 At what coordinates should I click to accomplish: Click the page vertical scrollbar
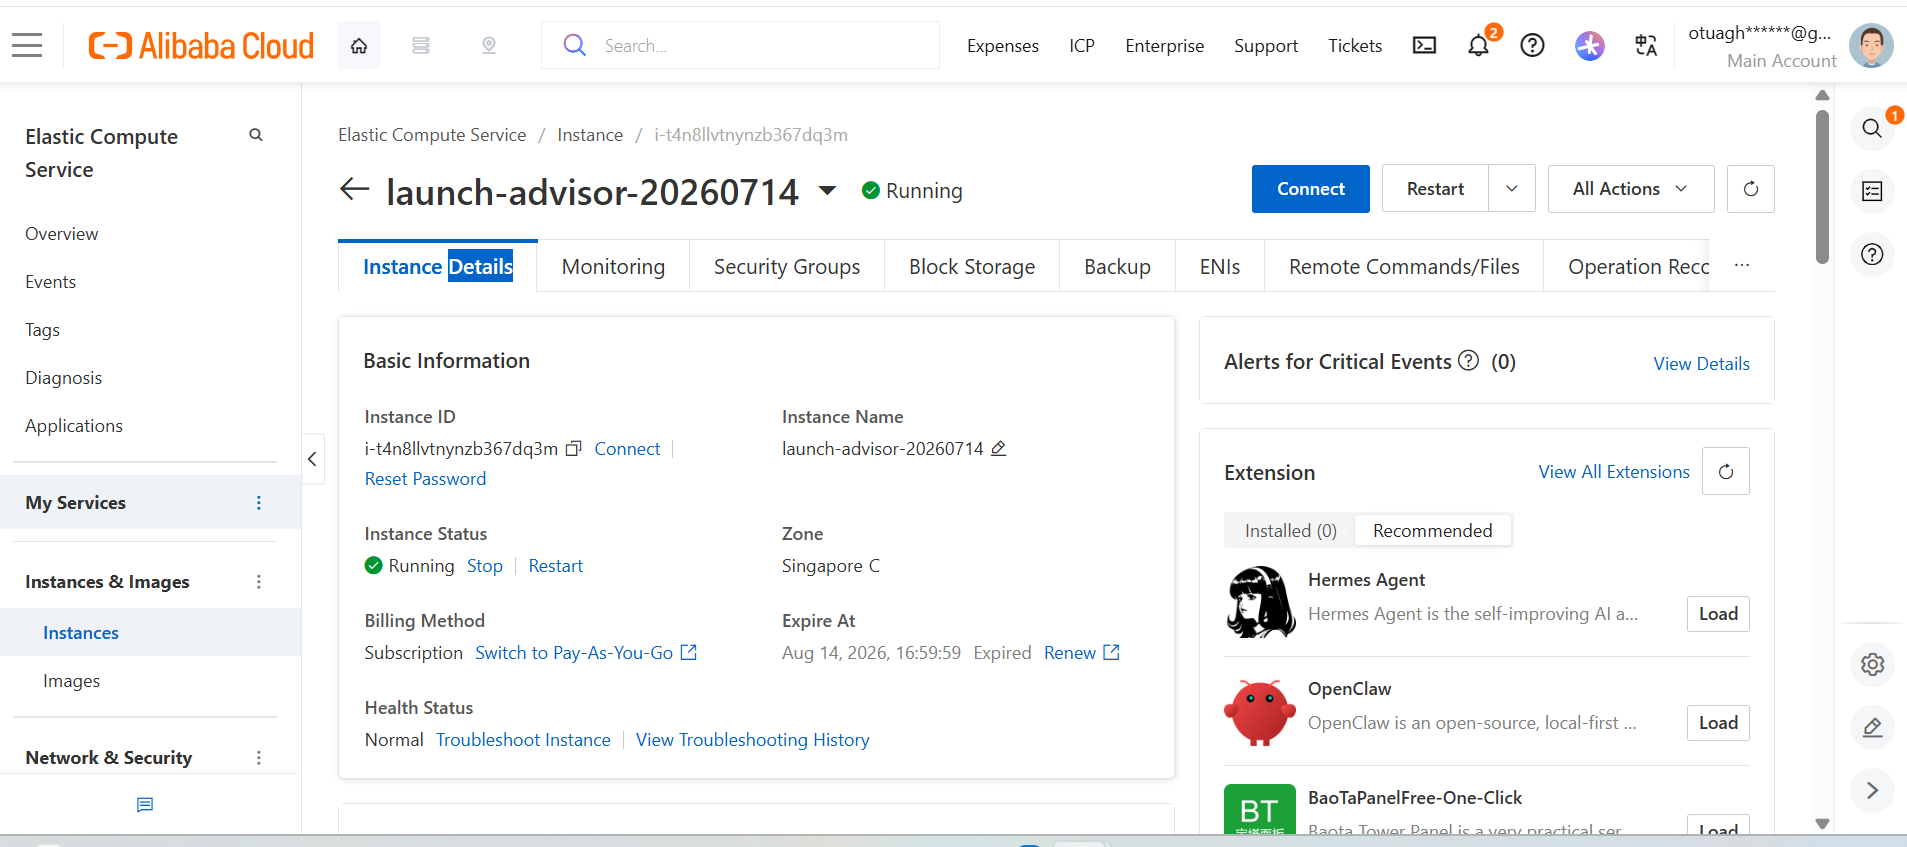click(x=1822, y=186)
